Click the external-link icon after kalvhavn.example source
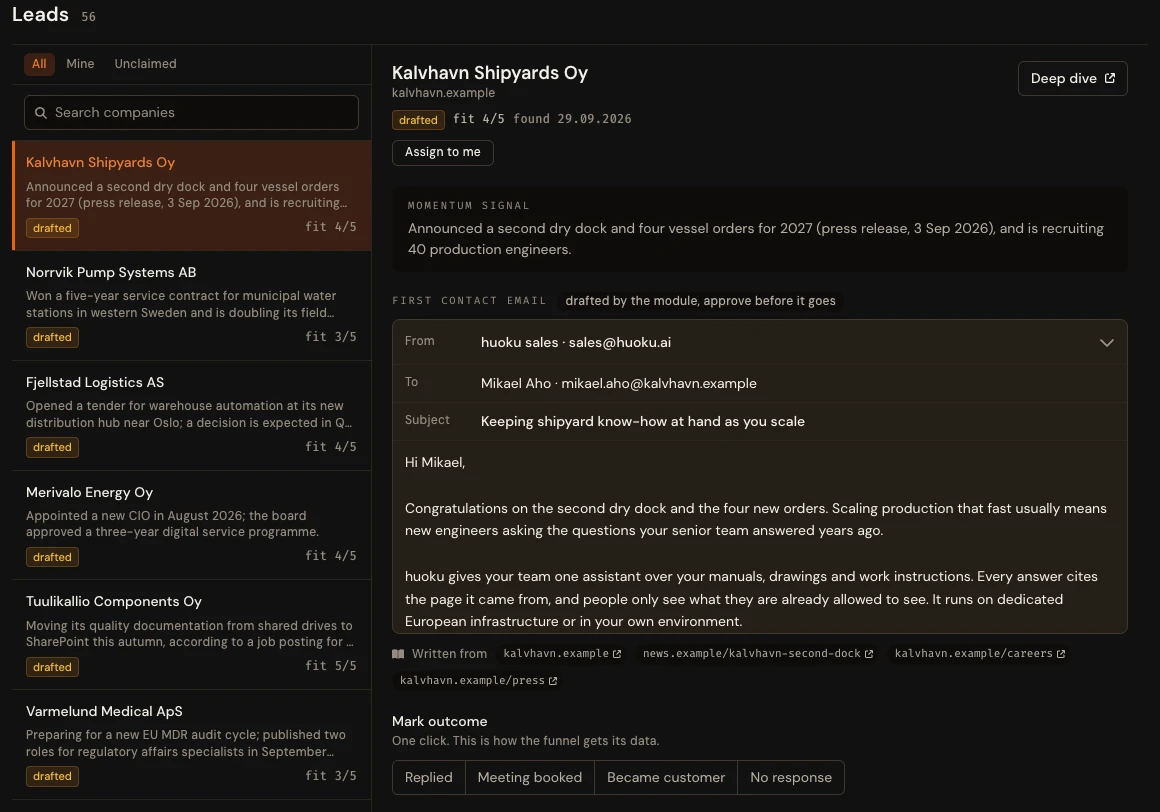 [x=617, y=654]
